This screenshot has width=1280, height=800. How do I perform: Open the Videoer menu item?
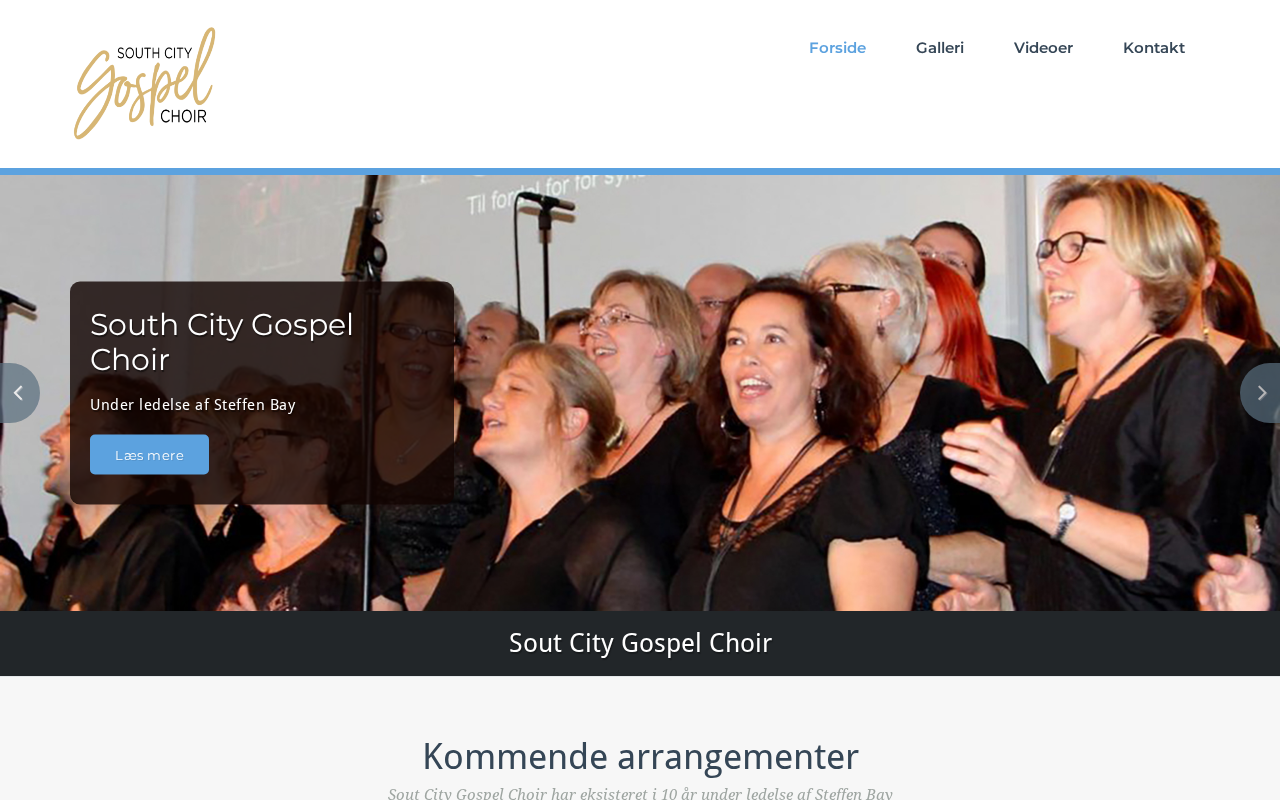point(1043,48)
